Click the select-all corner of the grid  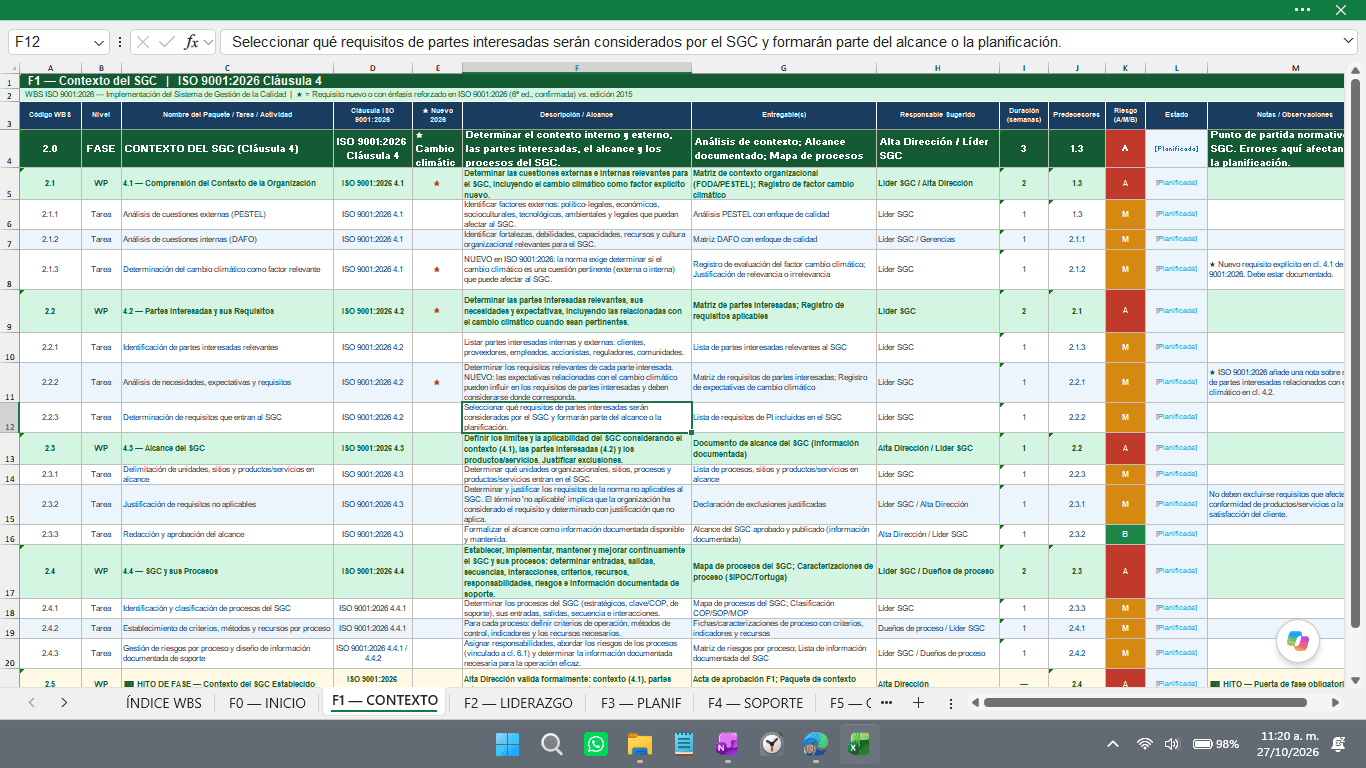11,68
